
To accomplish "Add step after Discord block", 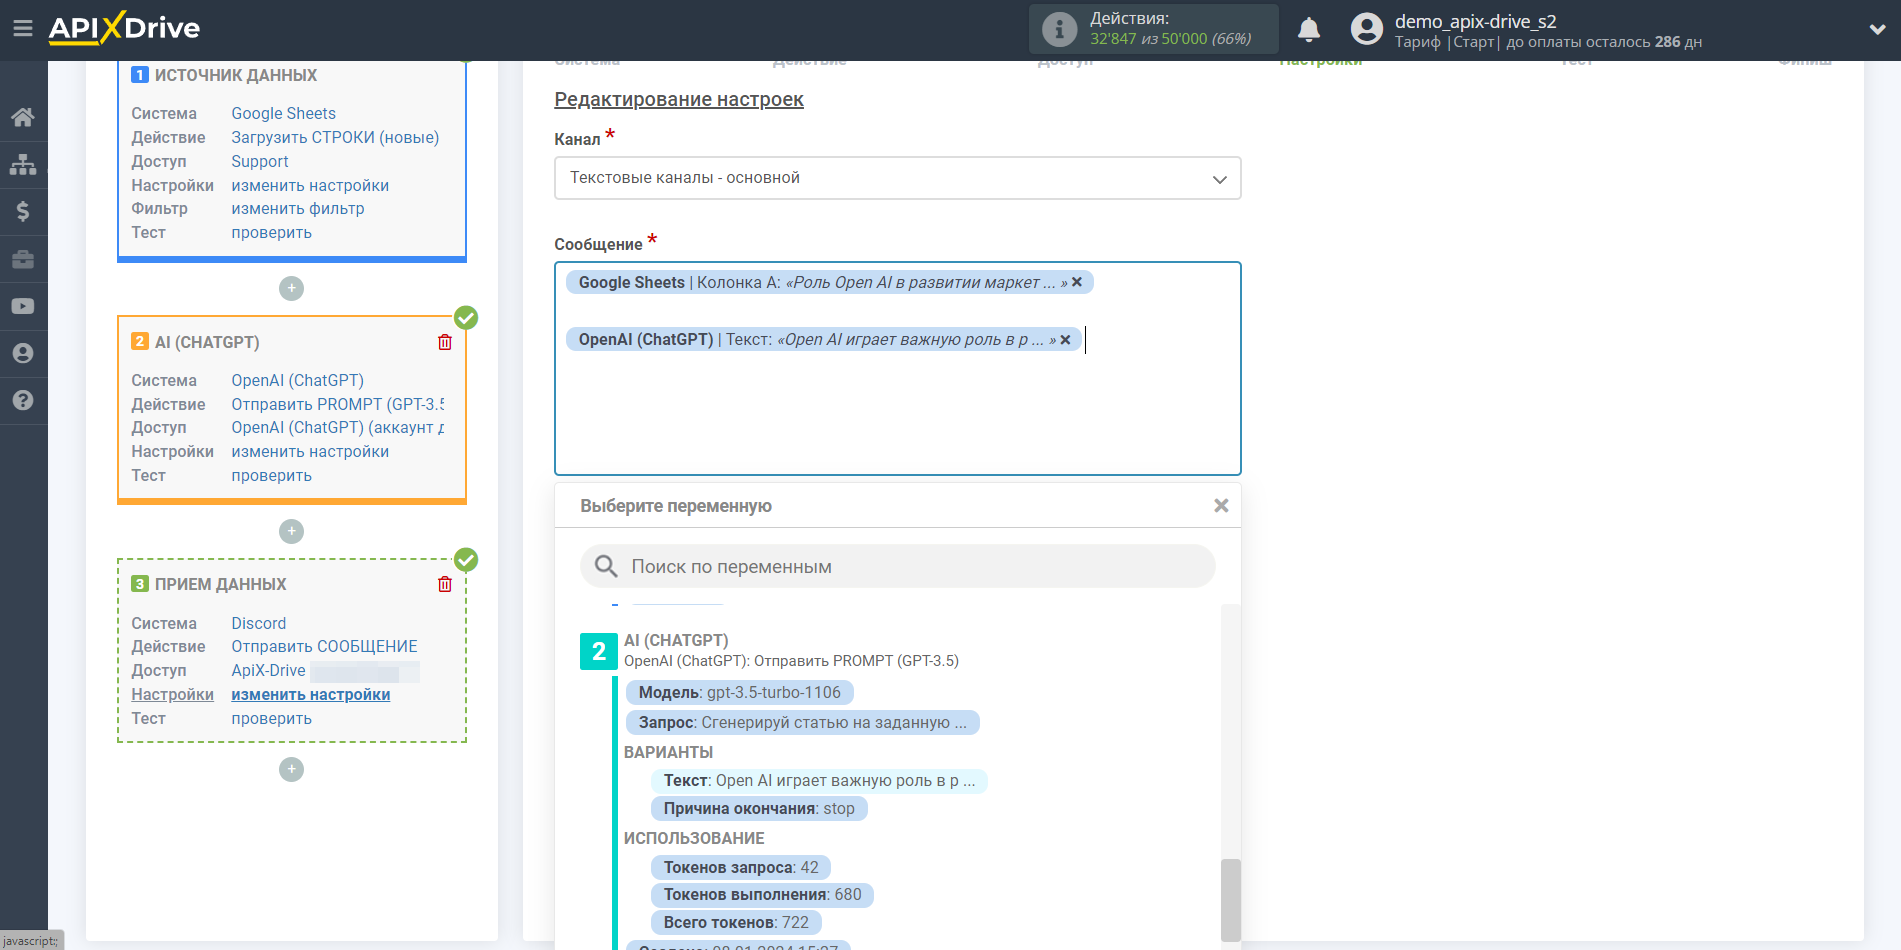I will pyautogui.click(x=291, y=769).
